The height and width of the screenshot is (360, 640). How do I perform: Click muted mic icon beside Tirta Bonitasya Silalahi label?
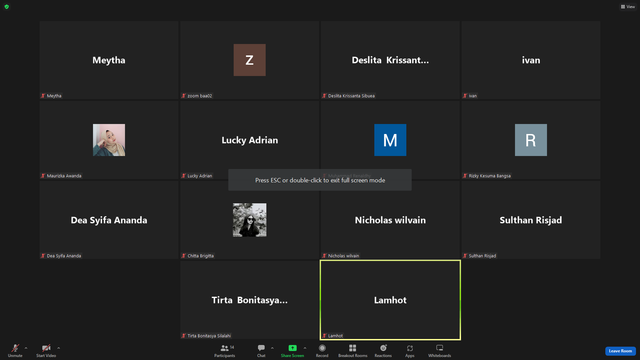pos(184,336)
